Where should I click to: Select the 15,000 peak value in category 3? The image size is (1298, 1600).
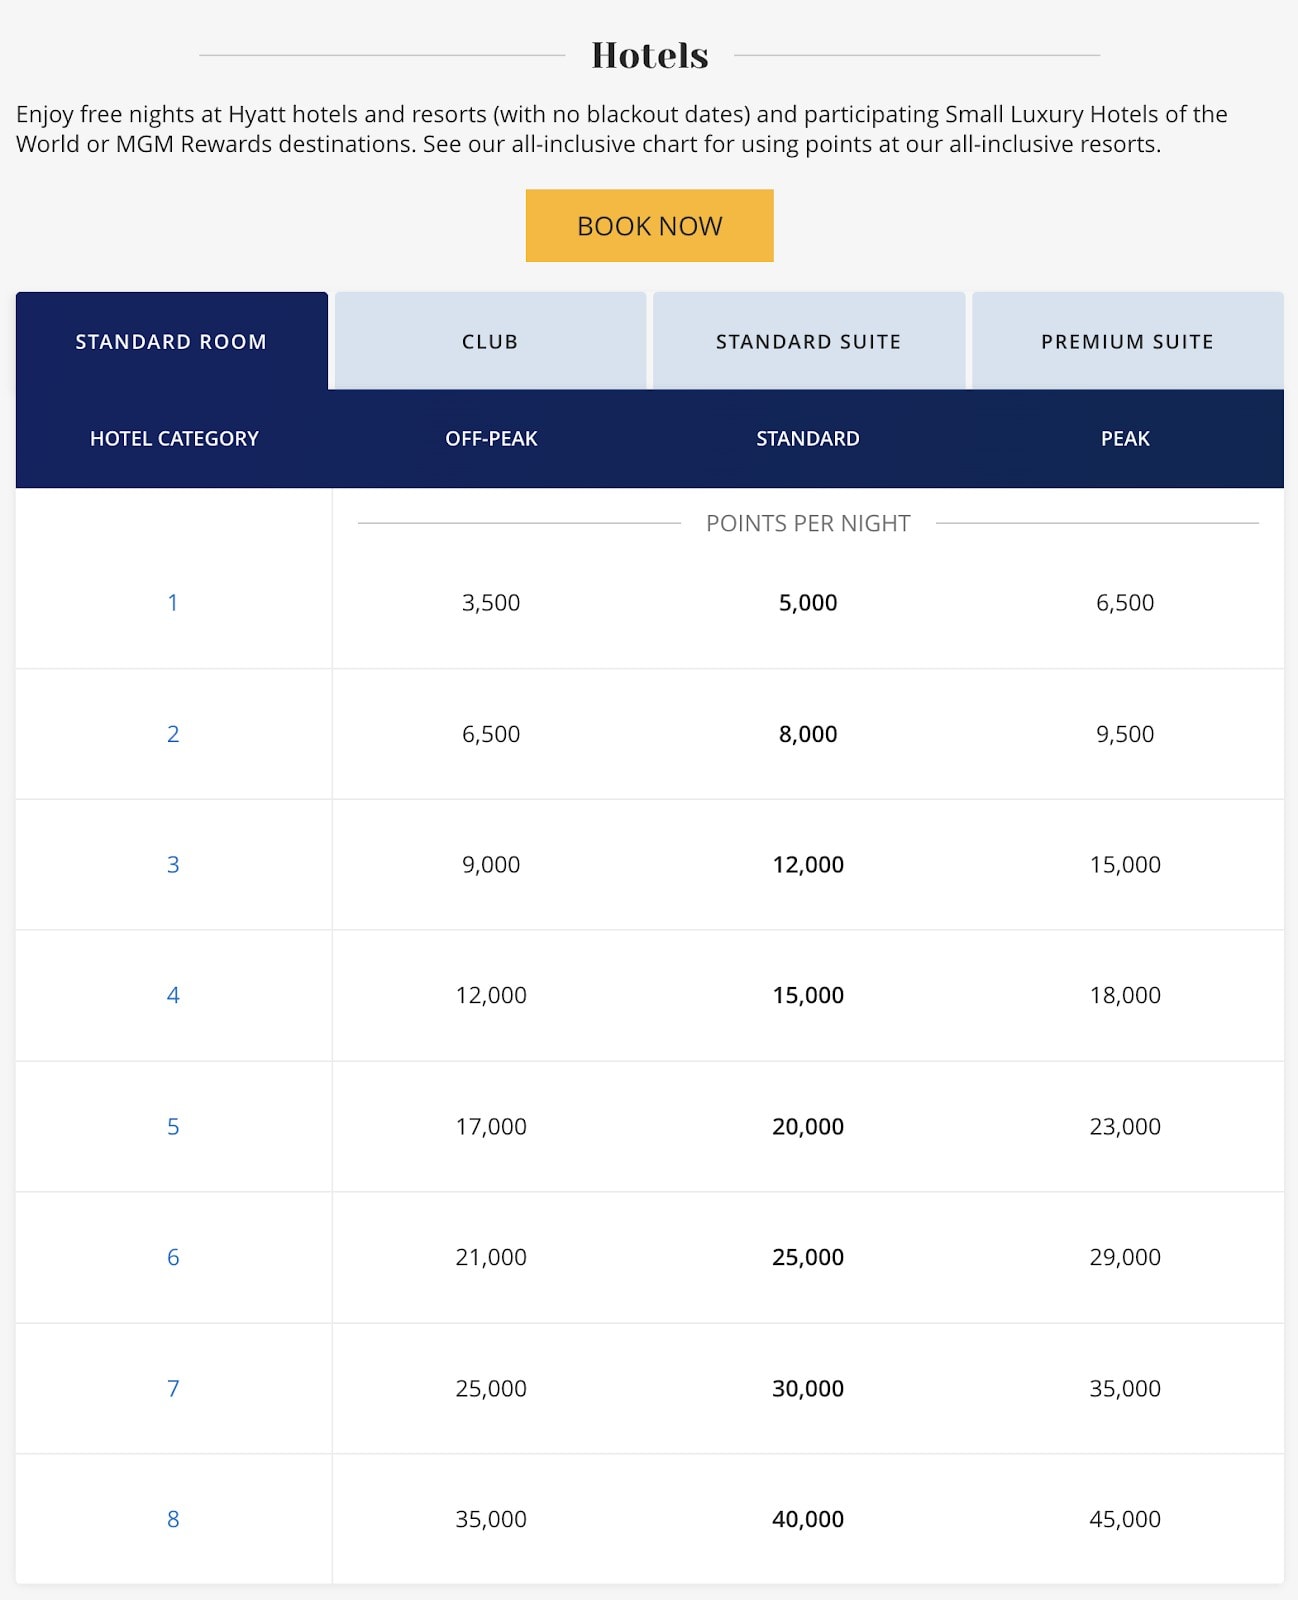coord(1125,865)
